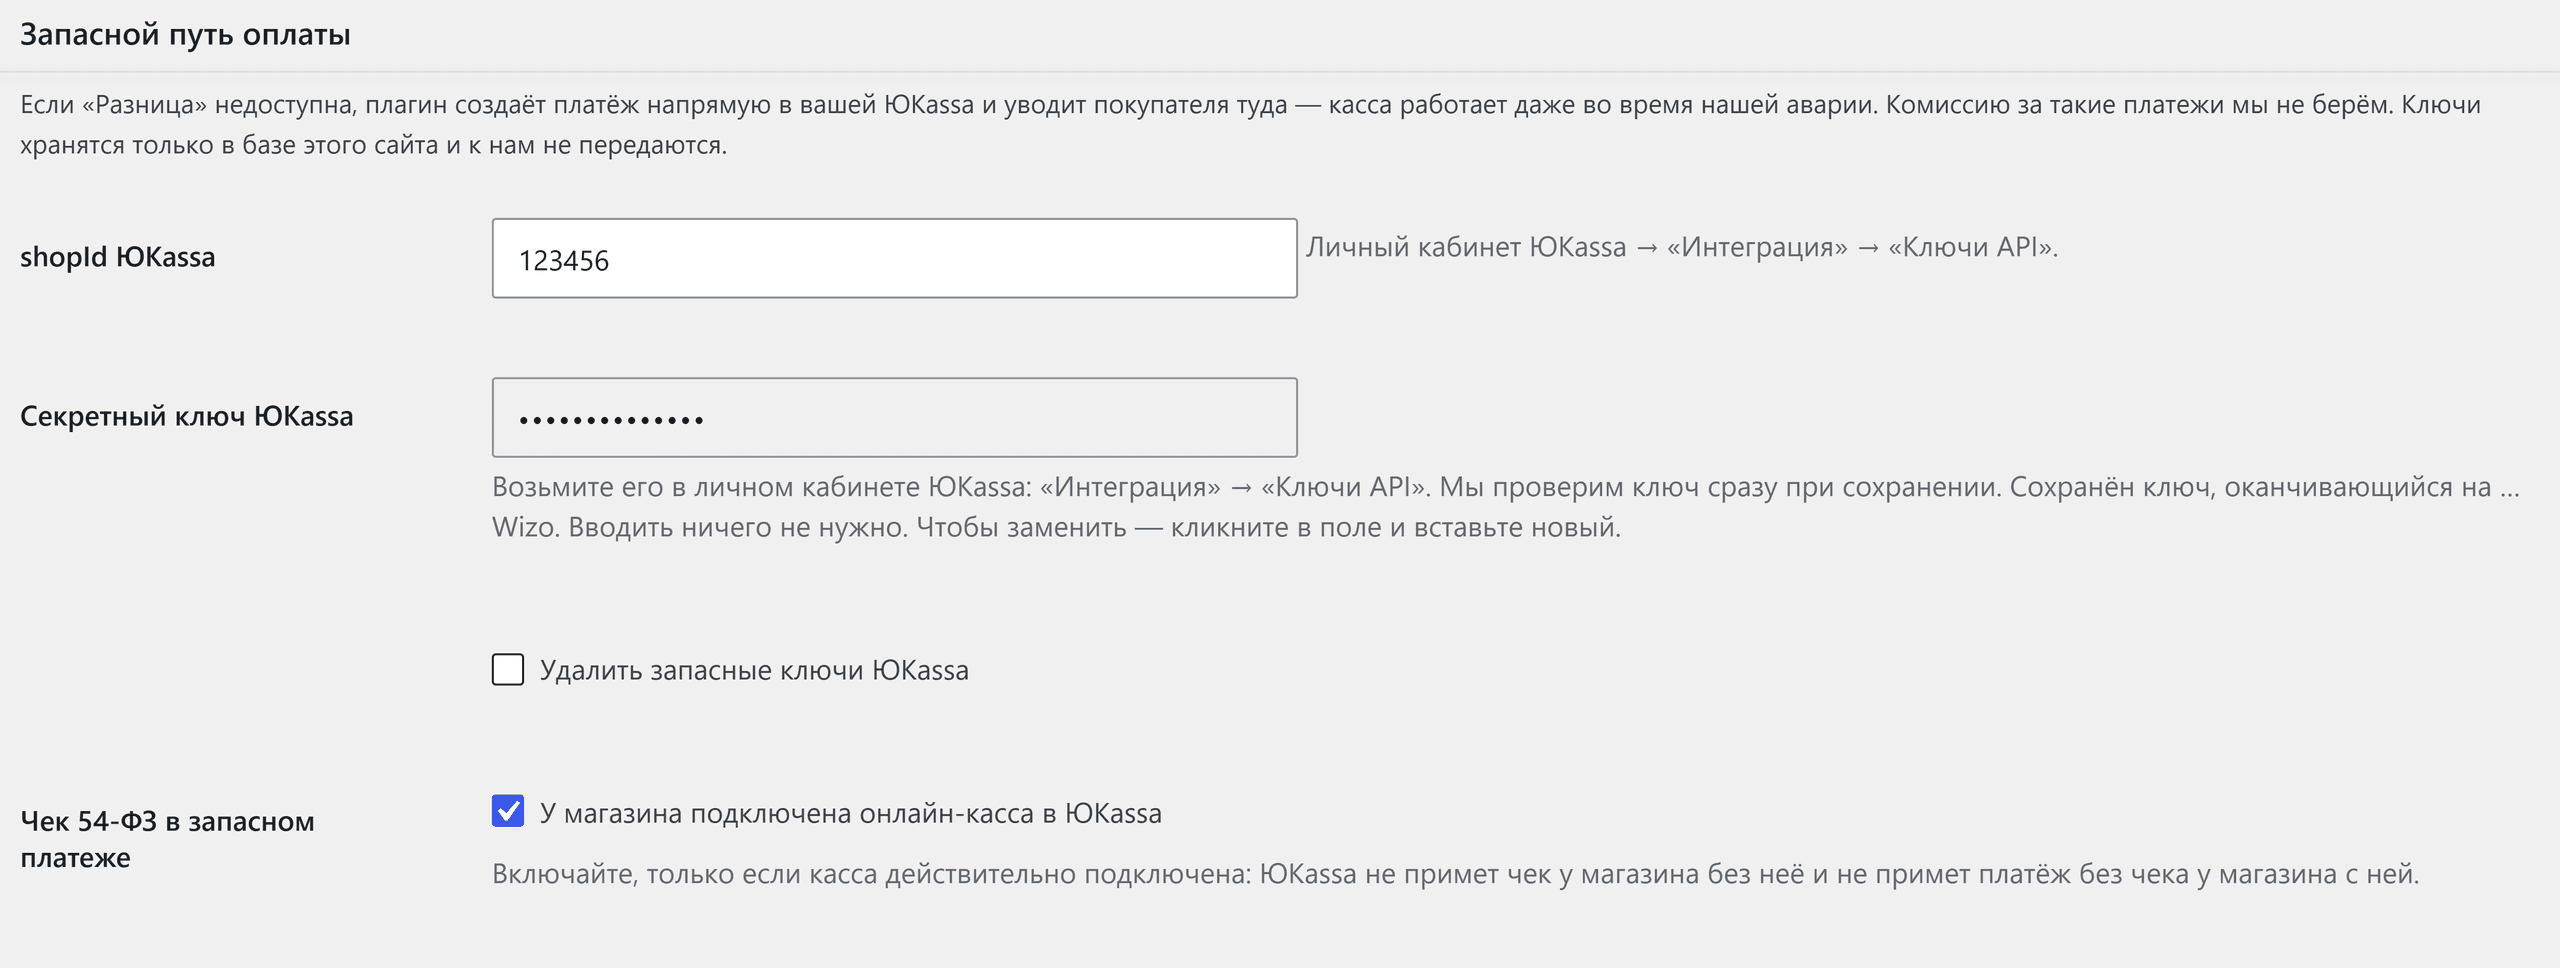Click the shopId ЮKassa field label
Viewport: 2560px width, 968px height.
click(118, 257)
